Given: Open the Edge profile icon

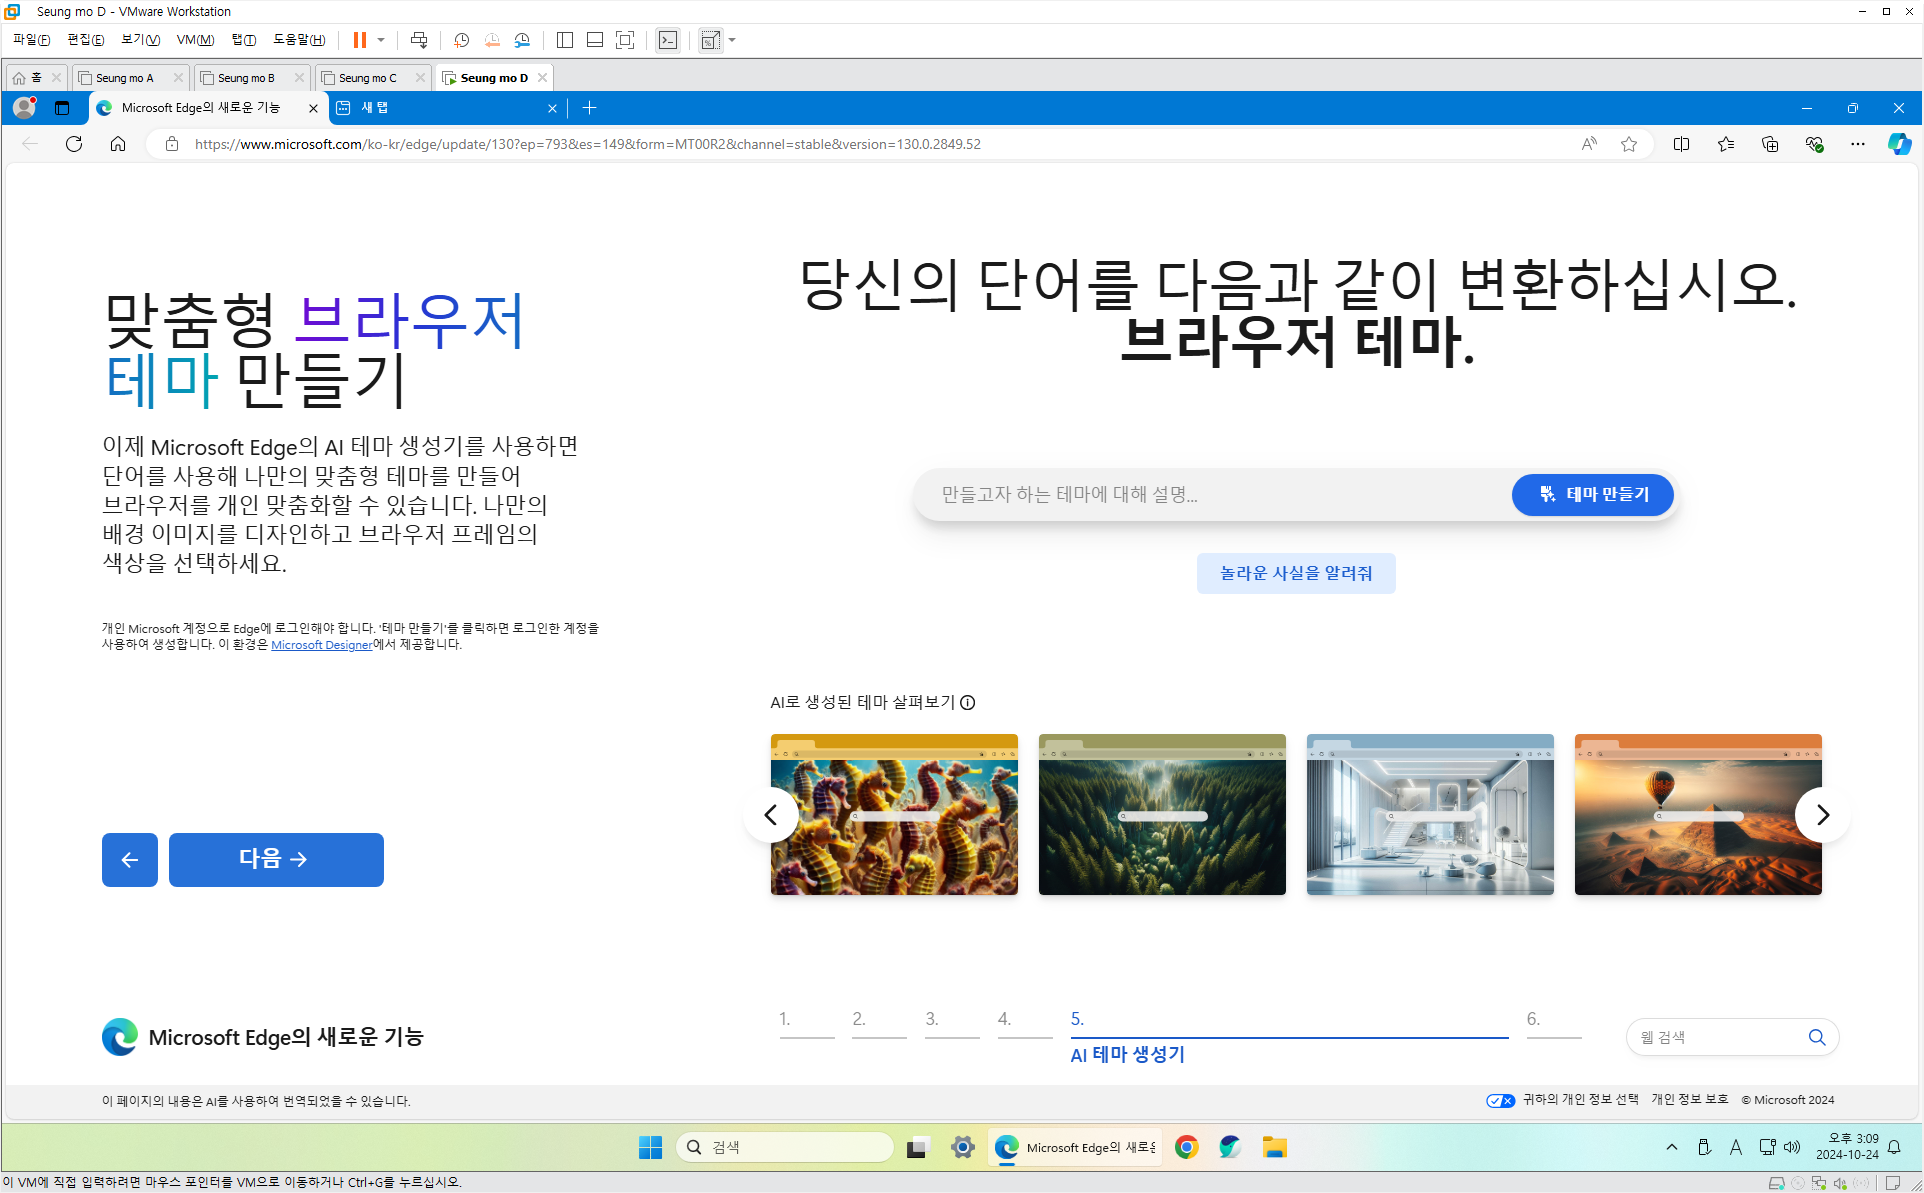Looking at the screenshot, I should click(25, 108).
